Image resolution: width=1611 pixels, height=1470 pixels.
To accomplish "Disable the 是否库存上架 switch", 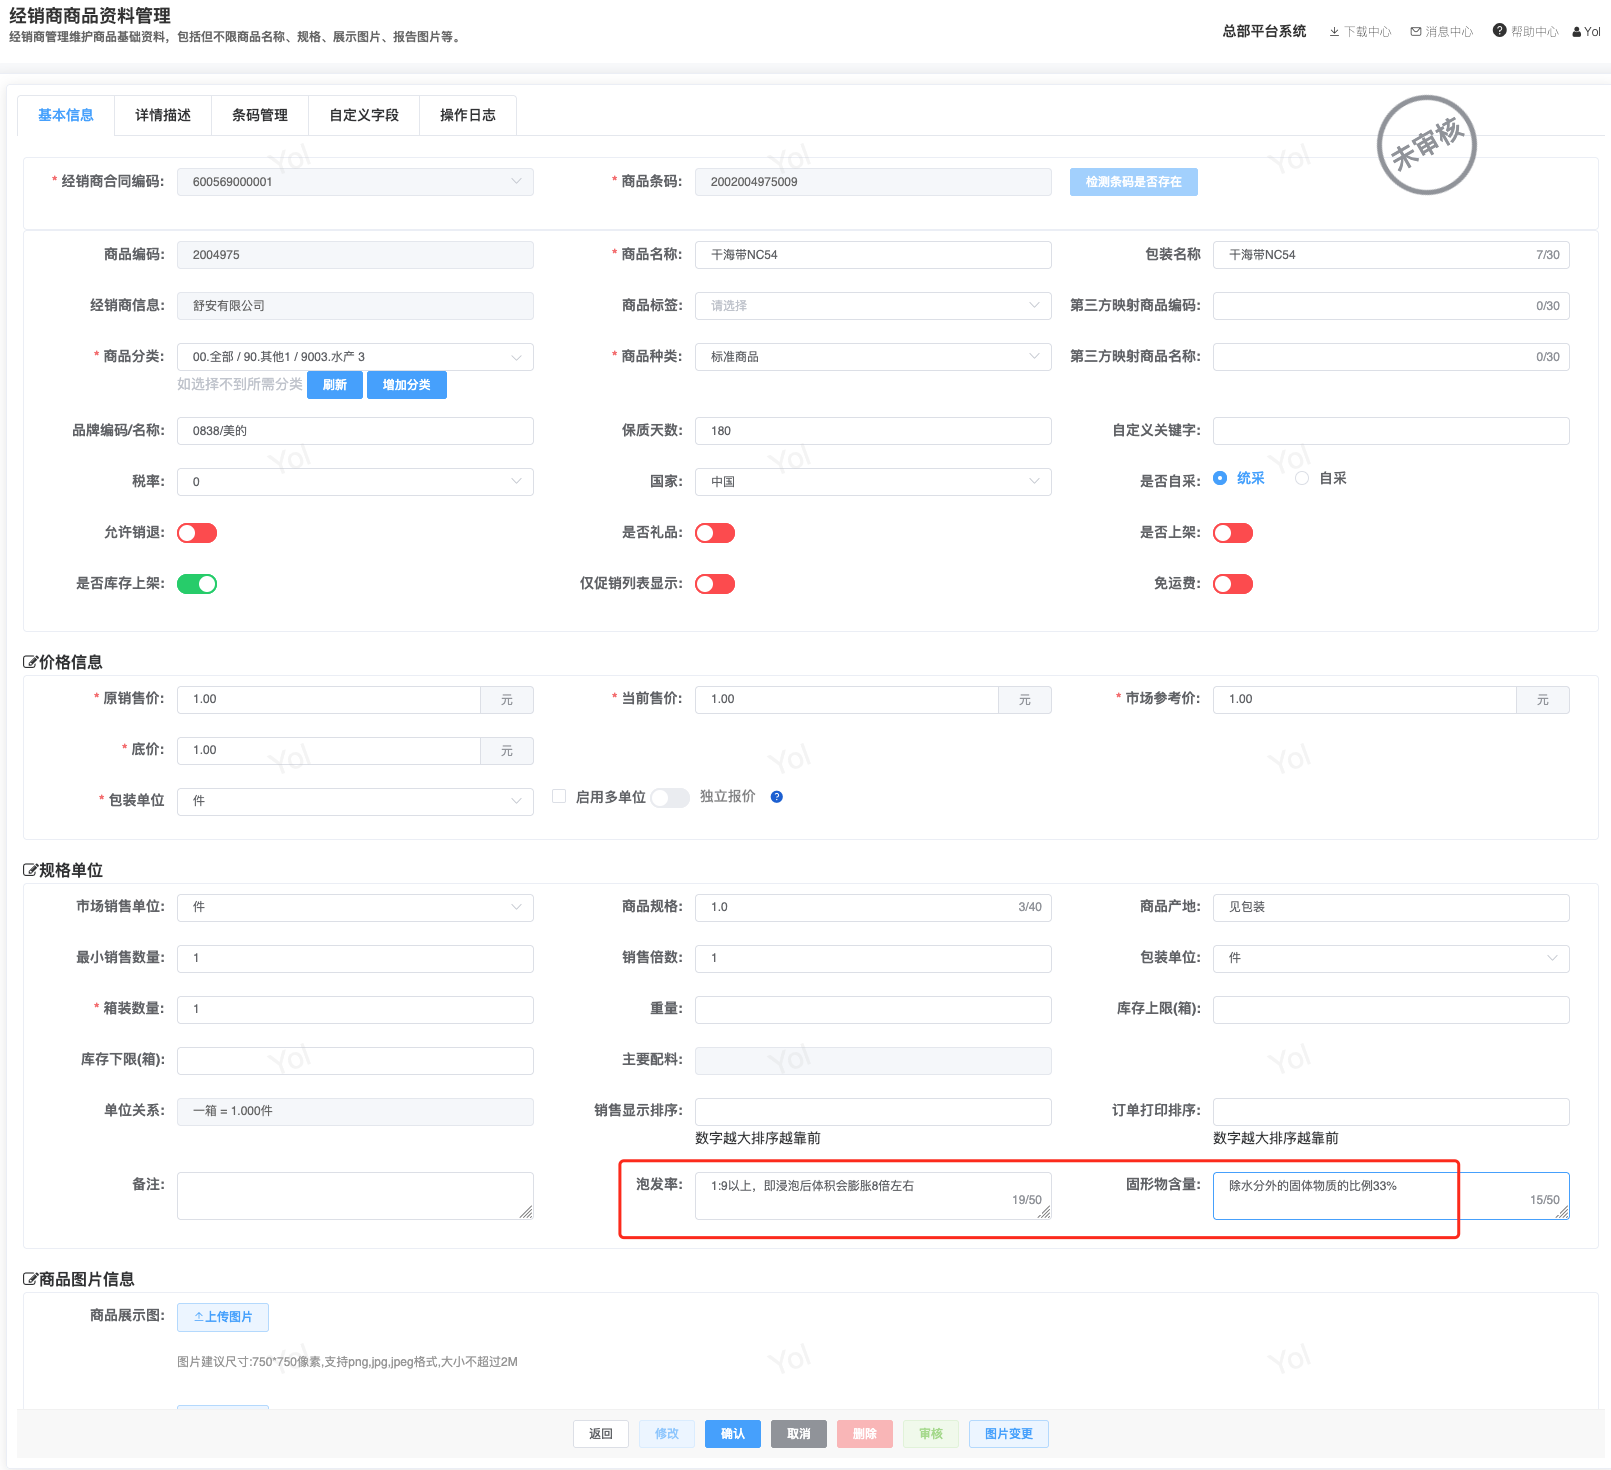I will click(197, 584).
